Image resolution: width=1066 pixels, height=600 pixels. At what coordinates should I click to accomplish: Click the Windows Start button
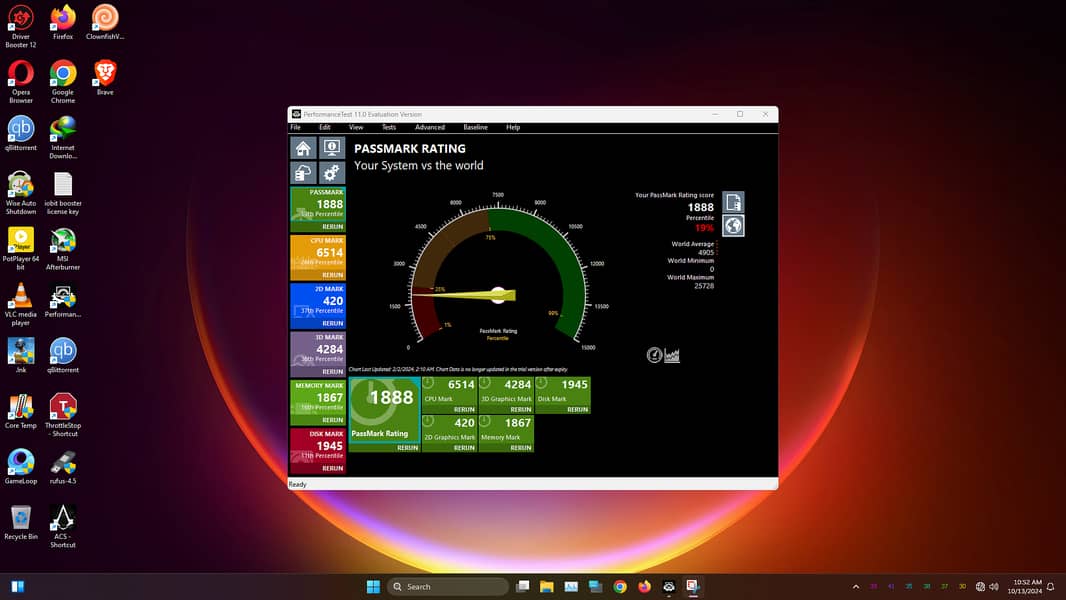click(x=373, y=586)
